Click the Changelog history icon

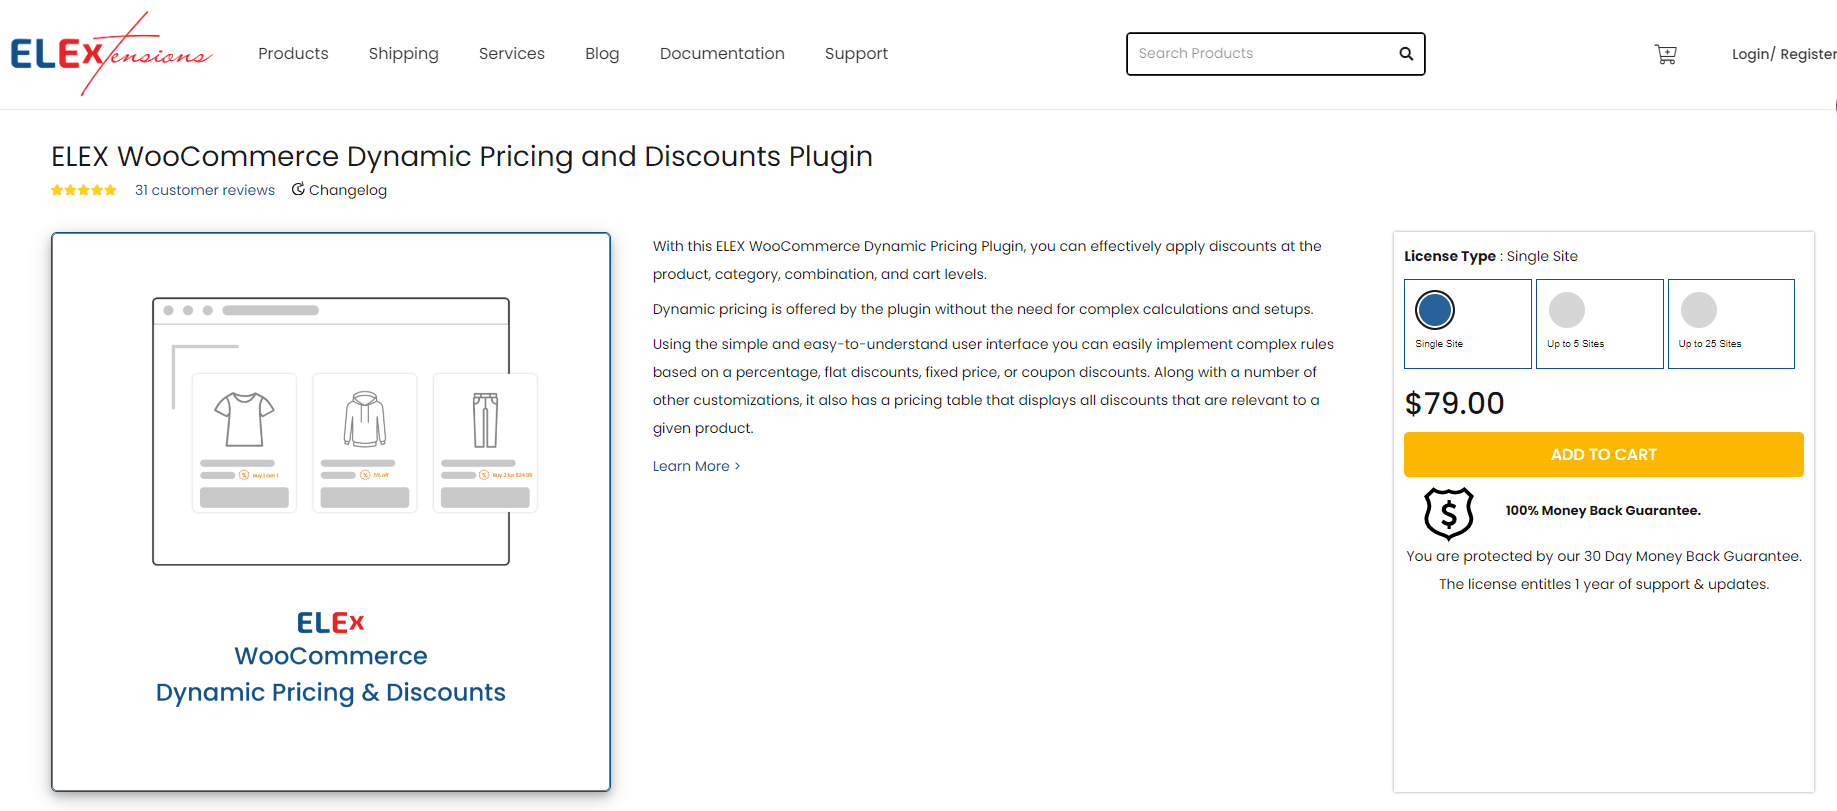point(298,189)
